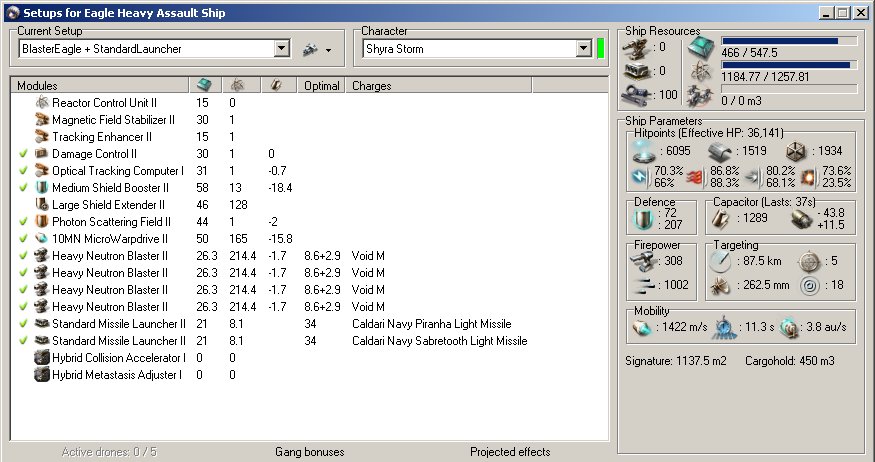
Task: Toggle the Damage Control II active checkmark
Action: tap(23, 153)
